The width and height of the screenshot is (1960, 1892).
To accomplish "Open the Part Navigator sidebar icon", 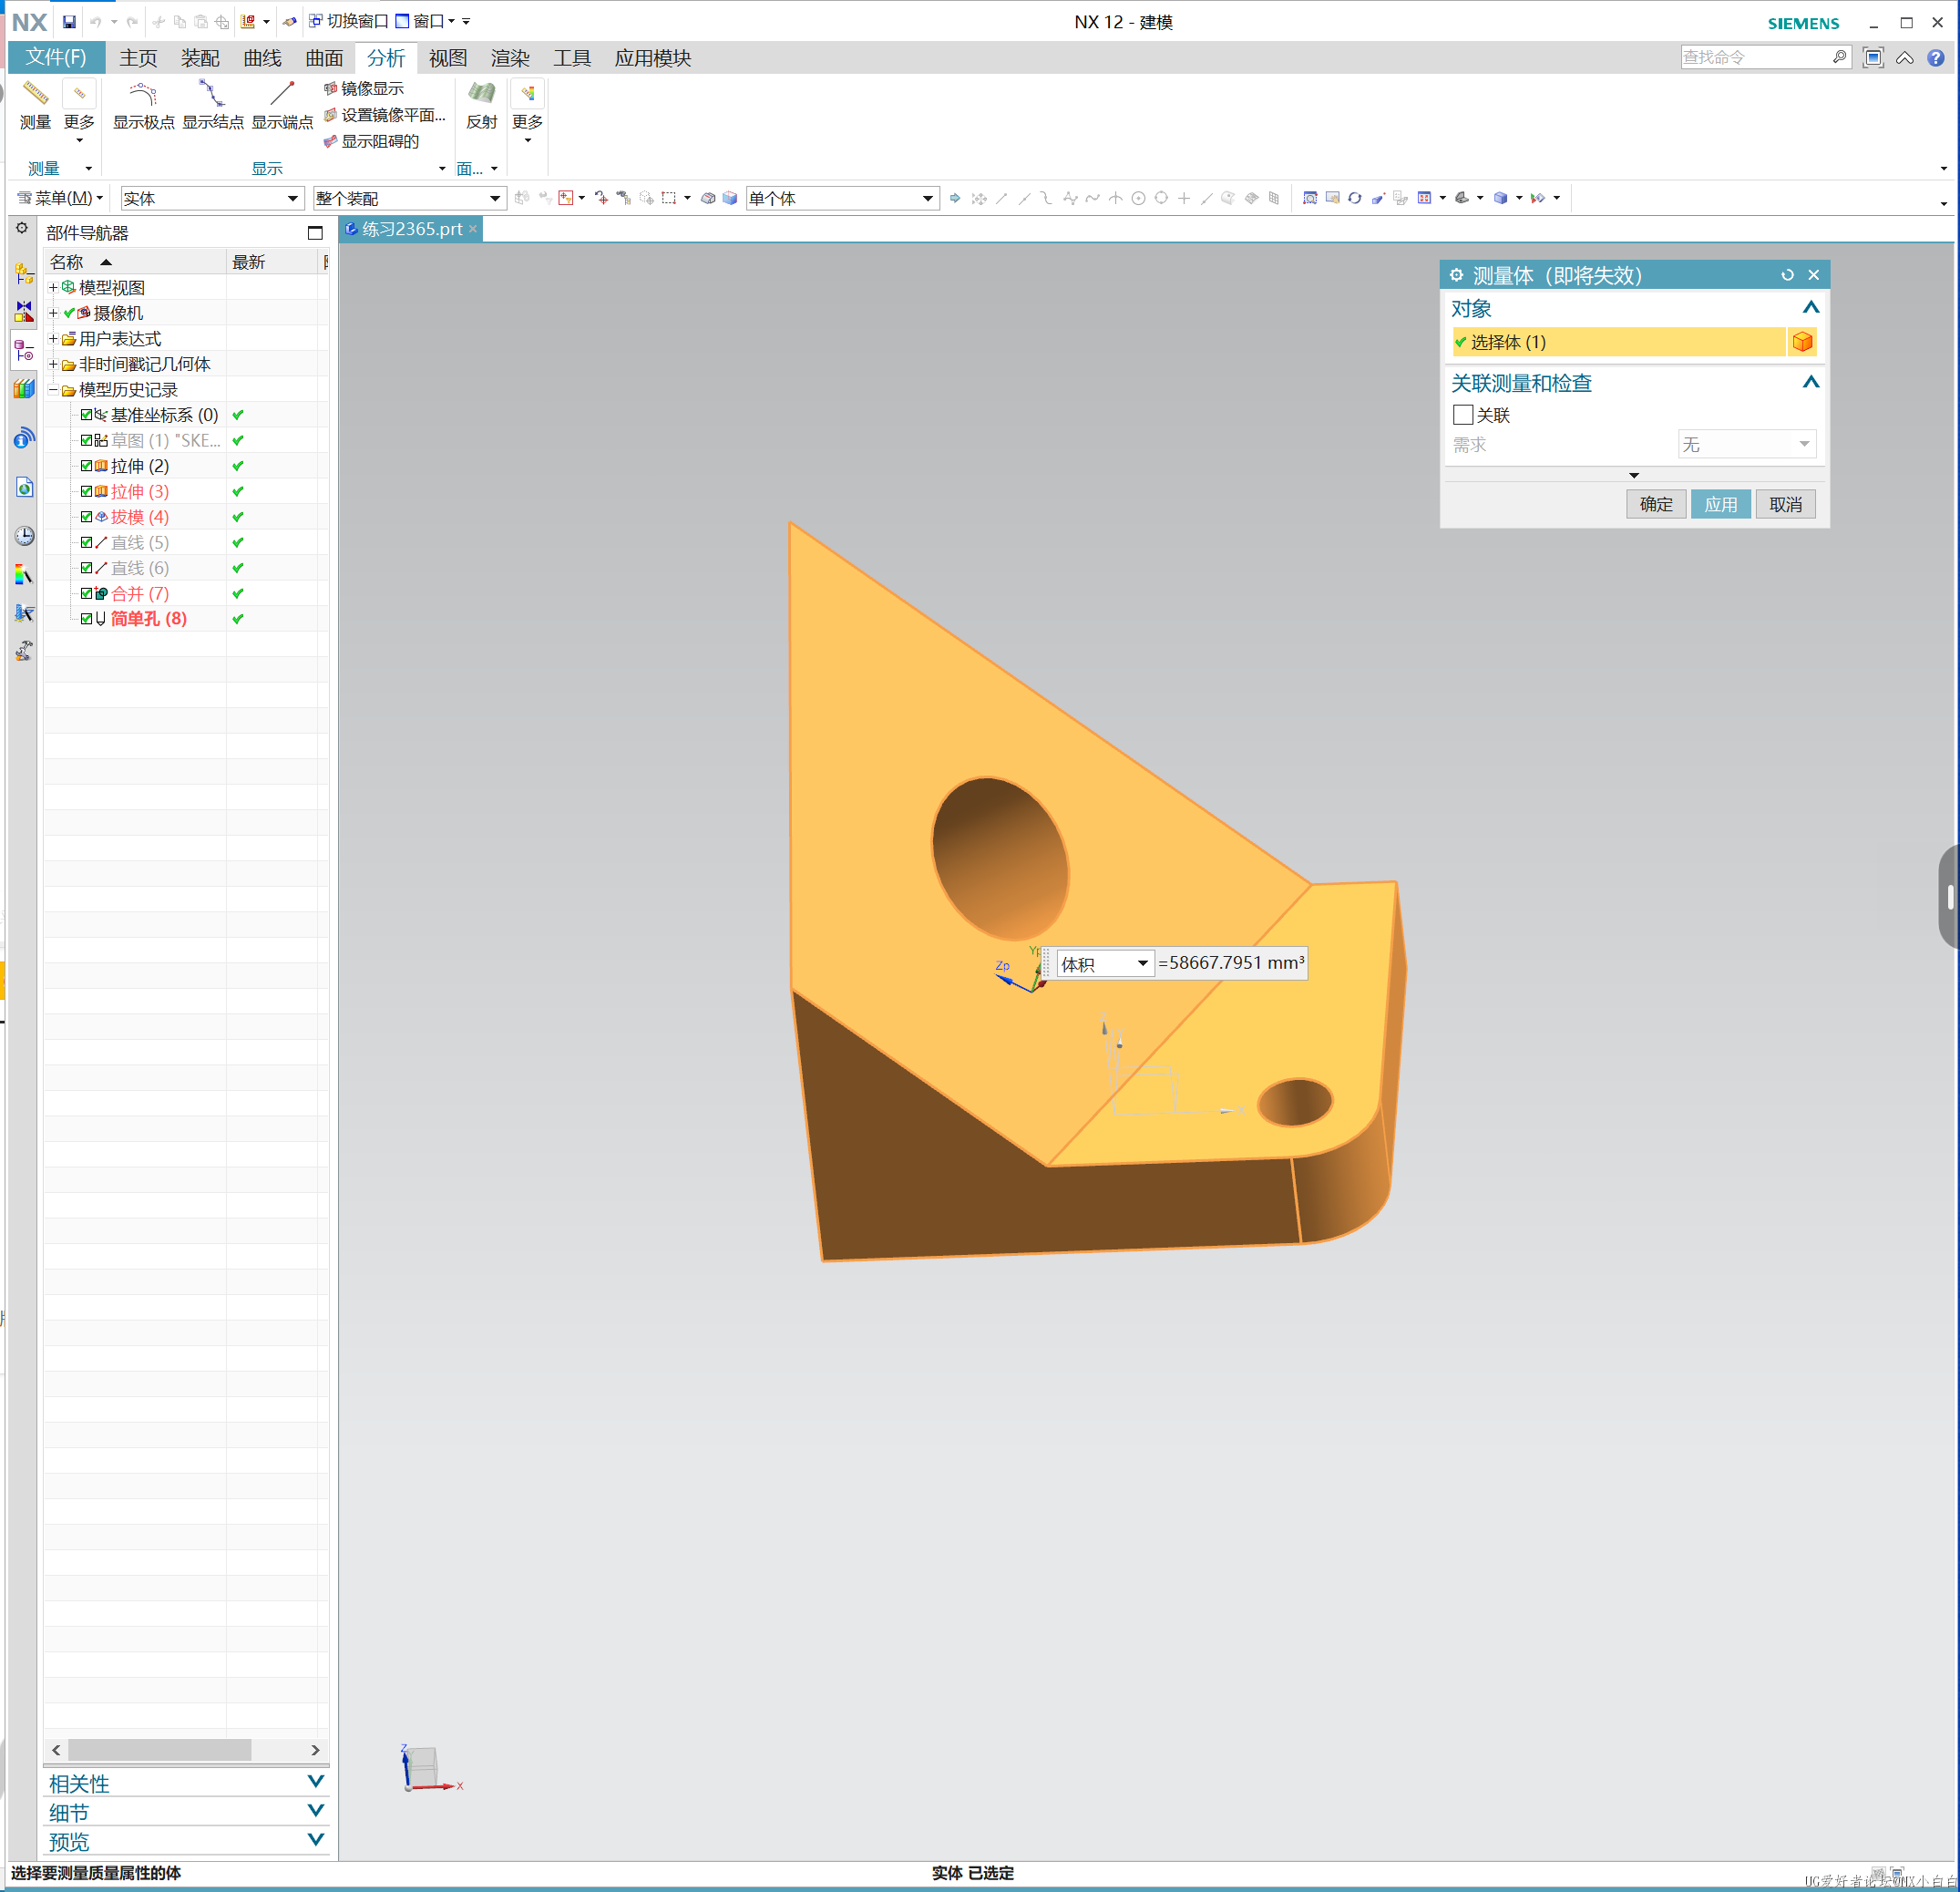I will coord(24,351).
